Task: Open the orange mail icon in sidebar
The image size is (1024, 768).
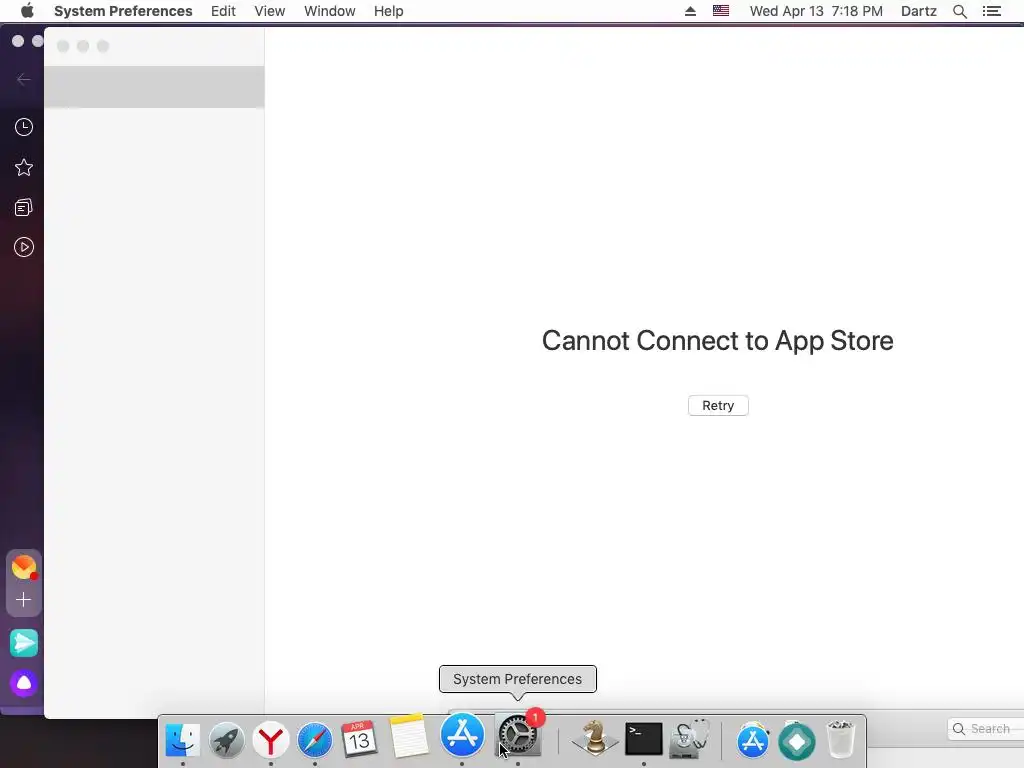Action: coord(24,567)
